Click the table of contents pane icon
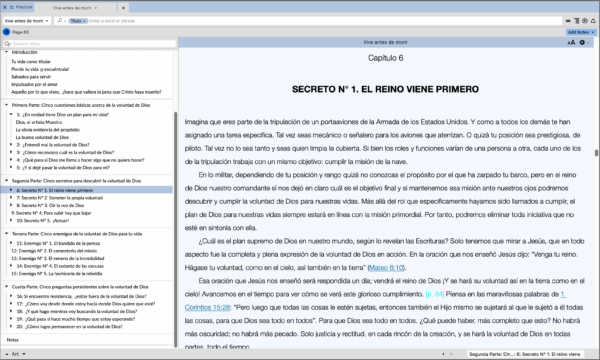Viewport: 600px width, 360px height. [576, 21]
